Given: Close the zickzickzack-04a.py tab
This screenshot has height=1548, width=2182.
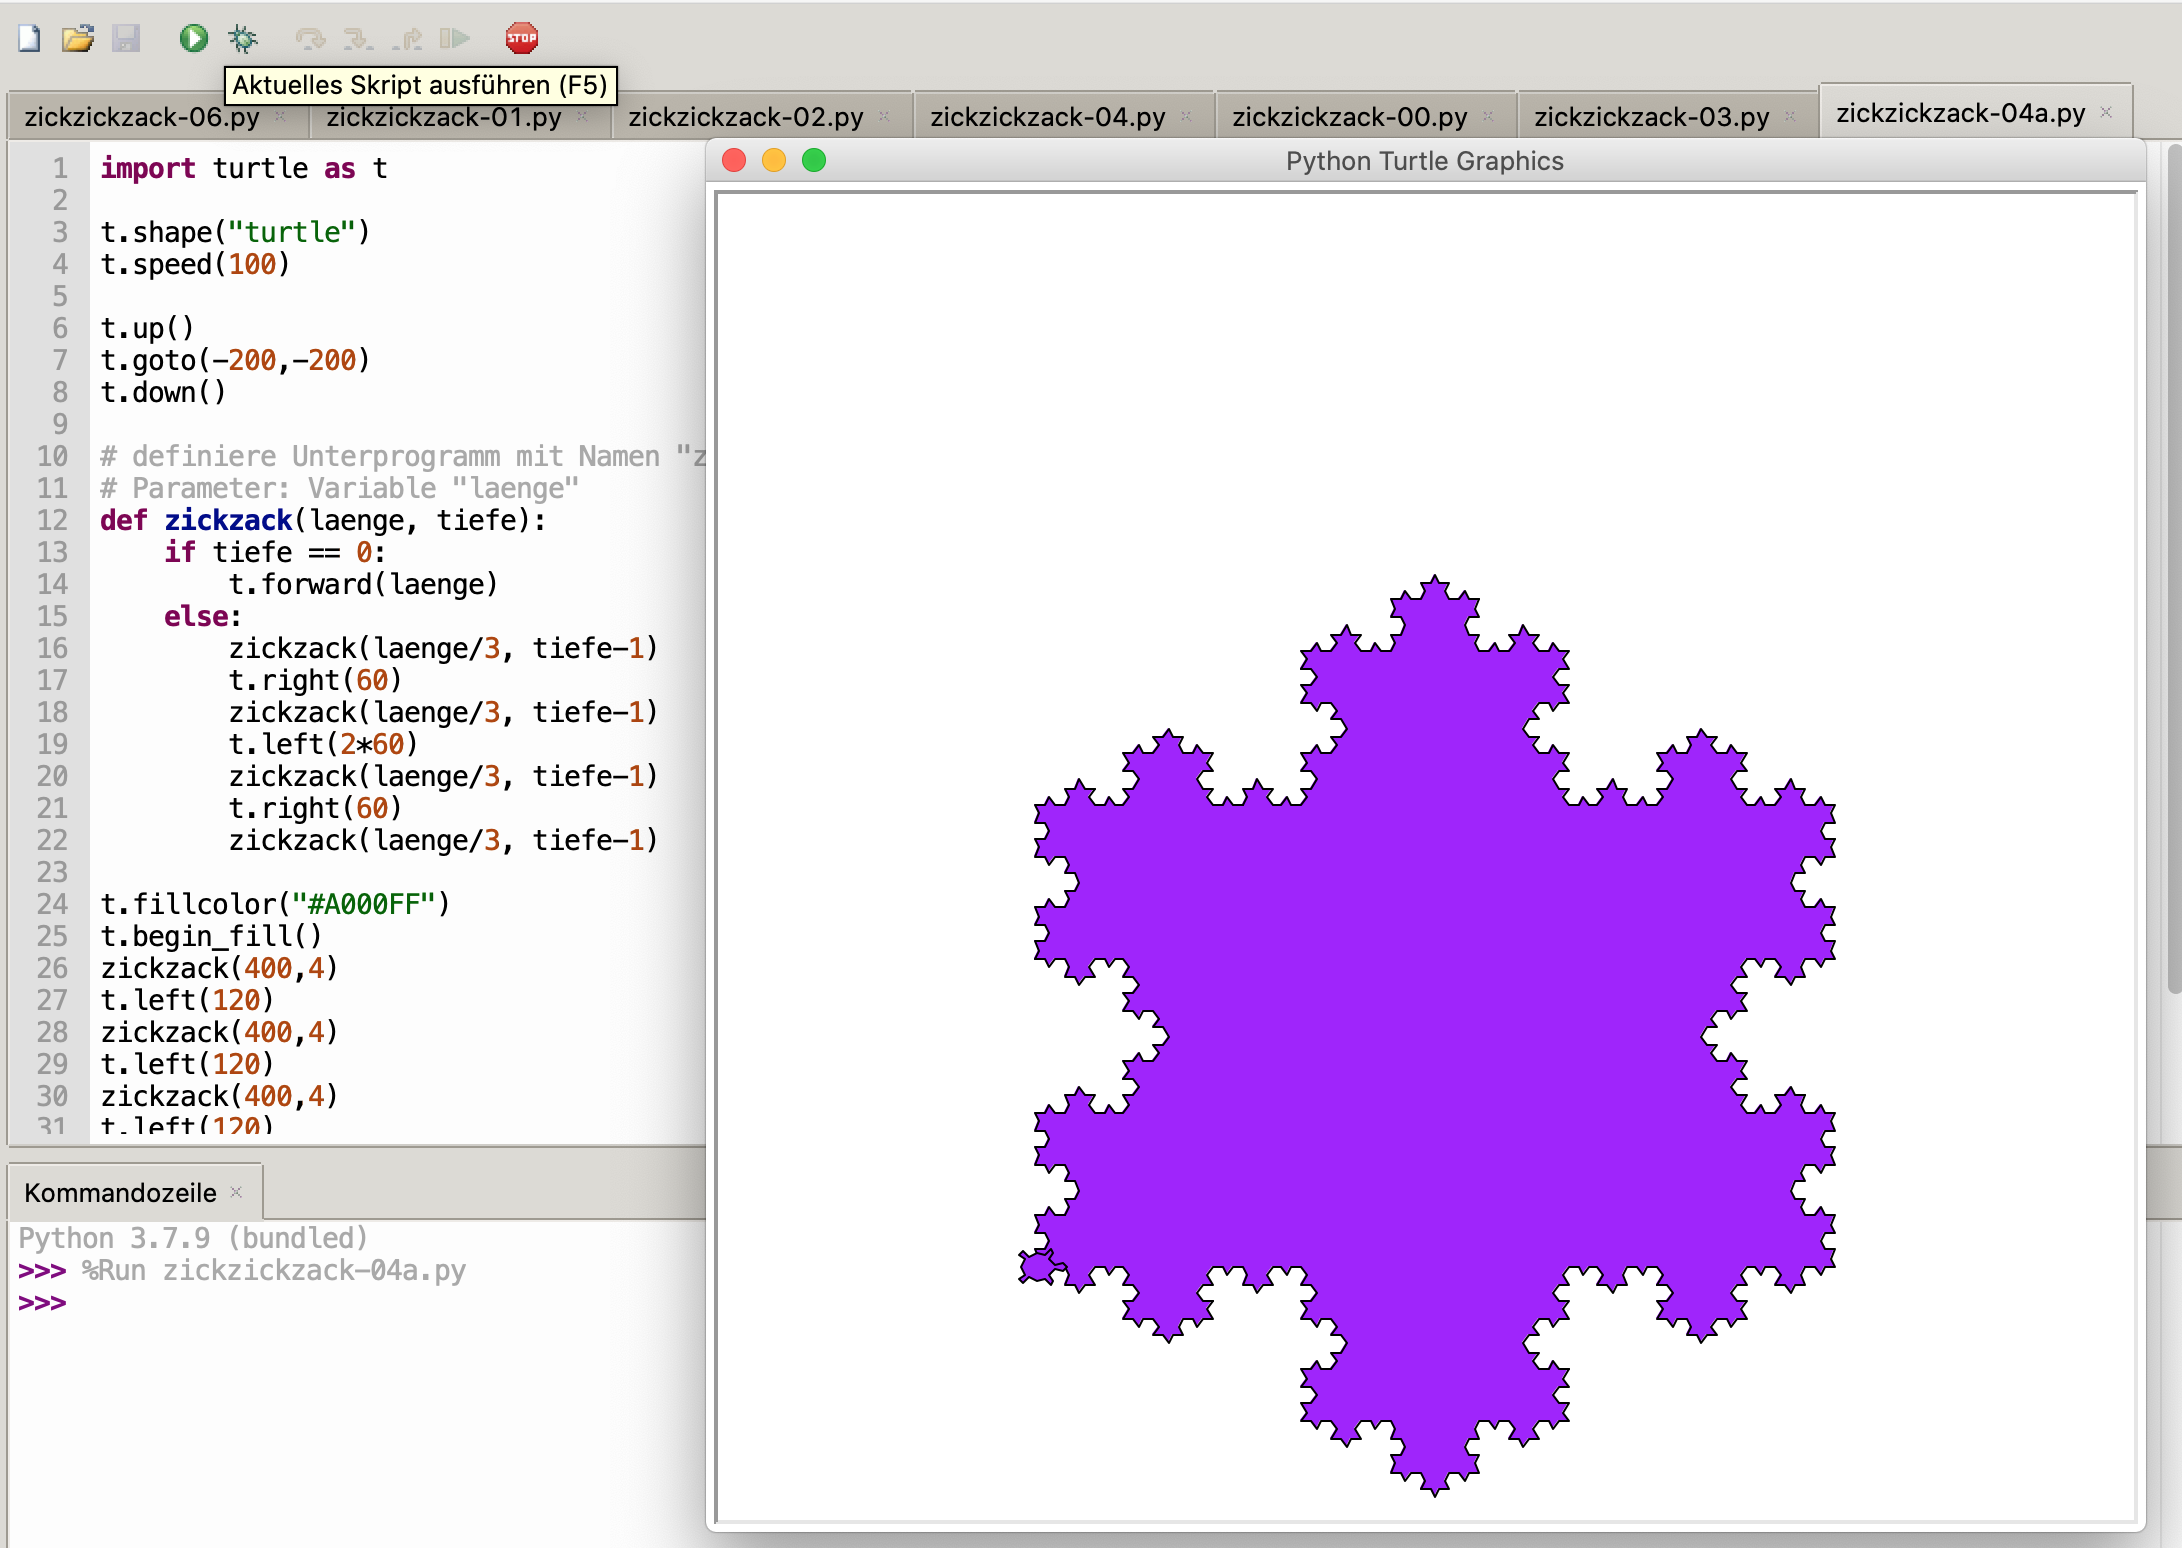Looking at the screenshot, I should (x=2106, y=113).
